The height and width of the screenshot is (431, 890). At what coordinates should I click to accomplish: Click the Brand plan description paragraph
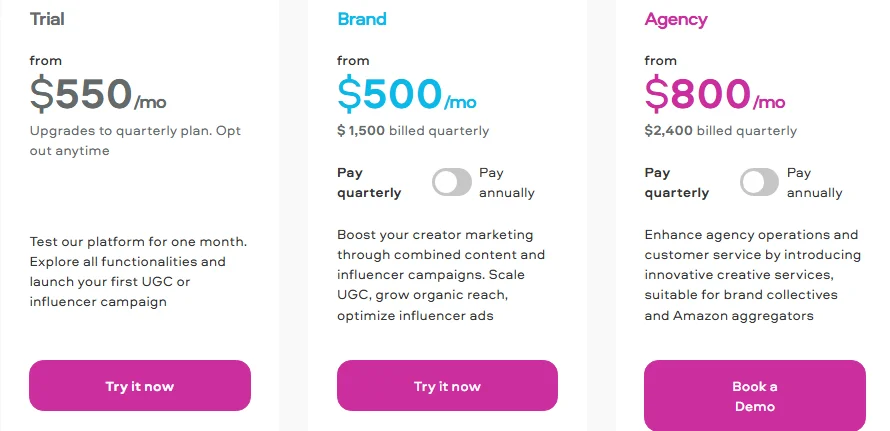coord(441,275)
